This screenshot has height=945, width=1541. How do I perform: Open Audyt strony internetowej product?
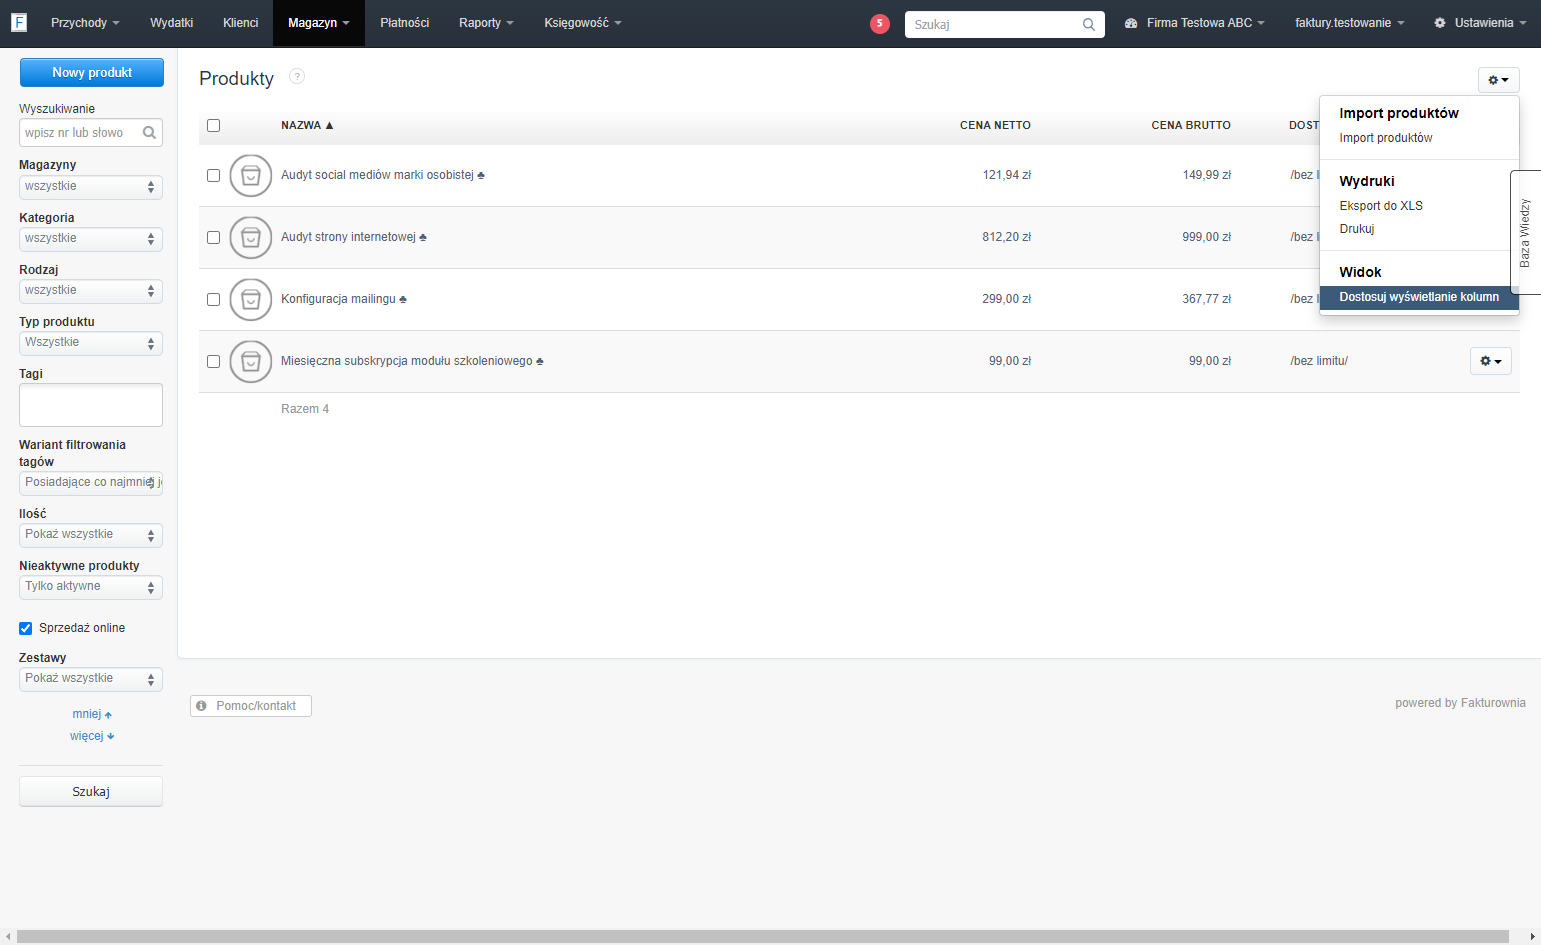pos(348,237)
